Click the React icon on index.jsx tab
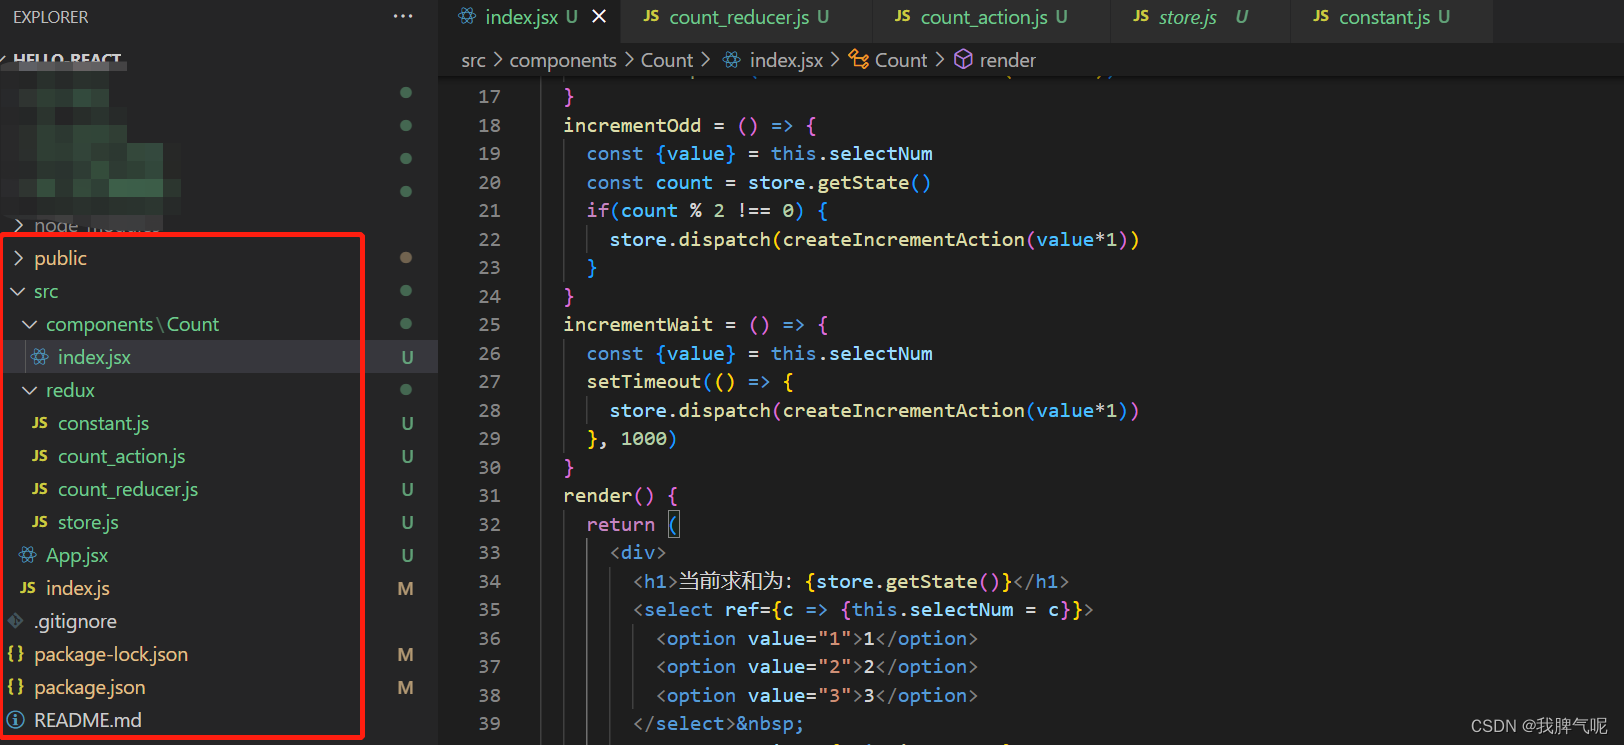Screen dimensions: 1624x745 pos(467,16)
